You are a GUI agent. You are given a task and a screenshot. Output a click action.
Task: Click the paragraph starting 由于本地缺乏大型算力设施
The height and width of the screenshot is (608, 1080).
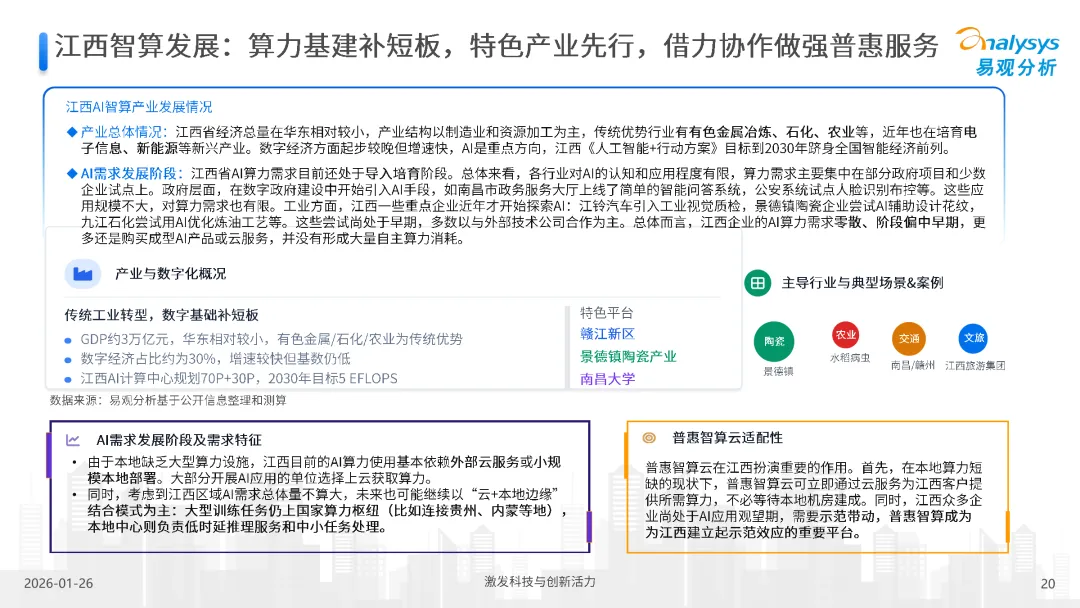324,470
